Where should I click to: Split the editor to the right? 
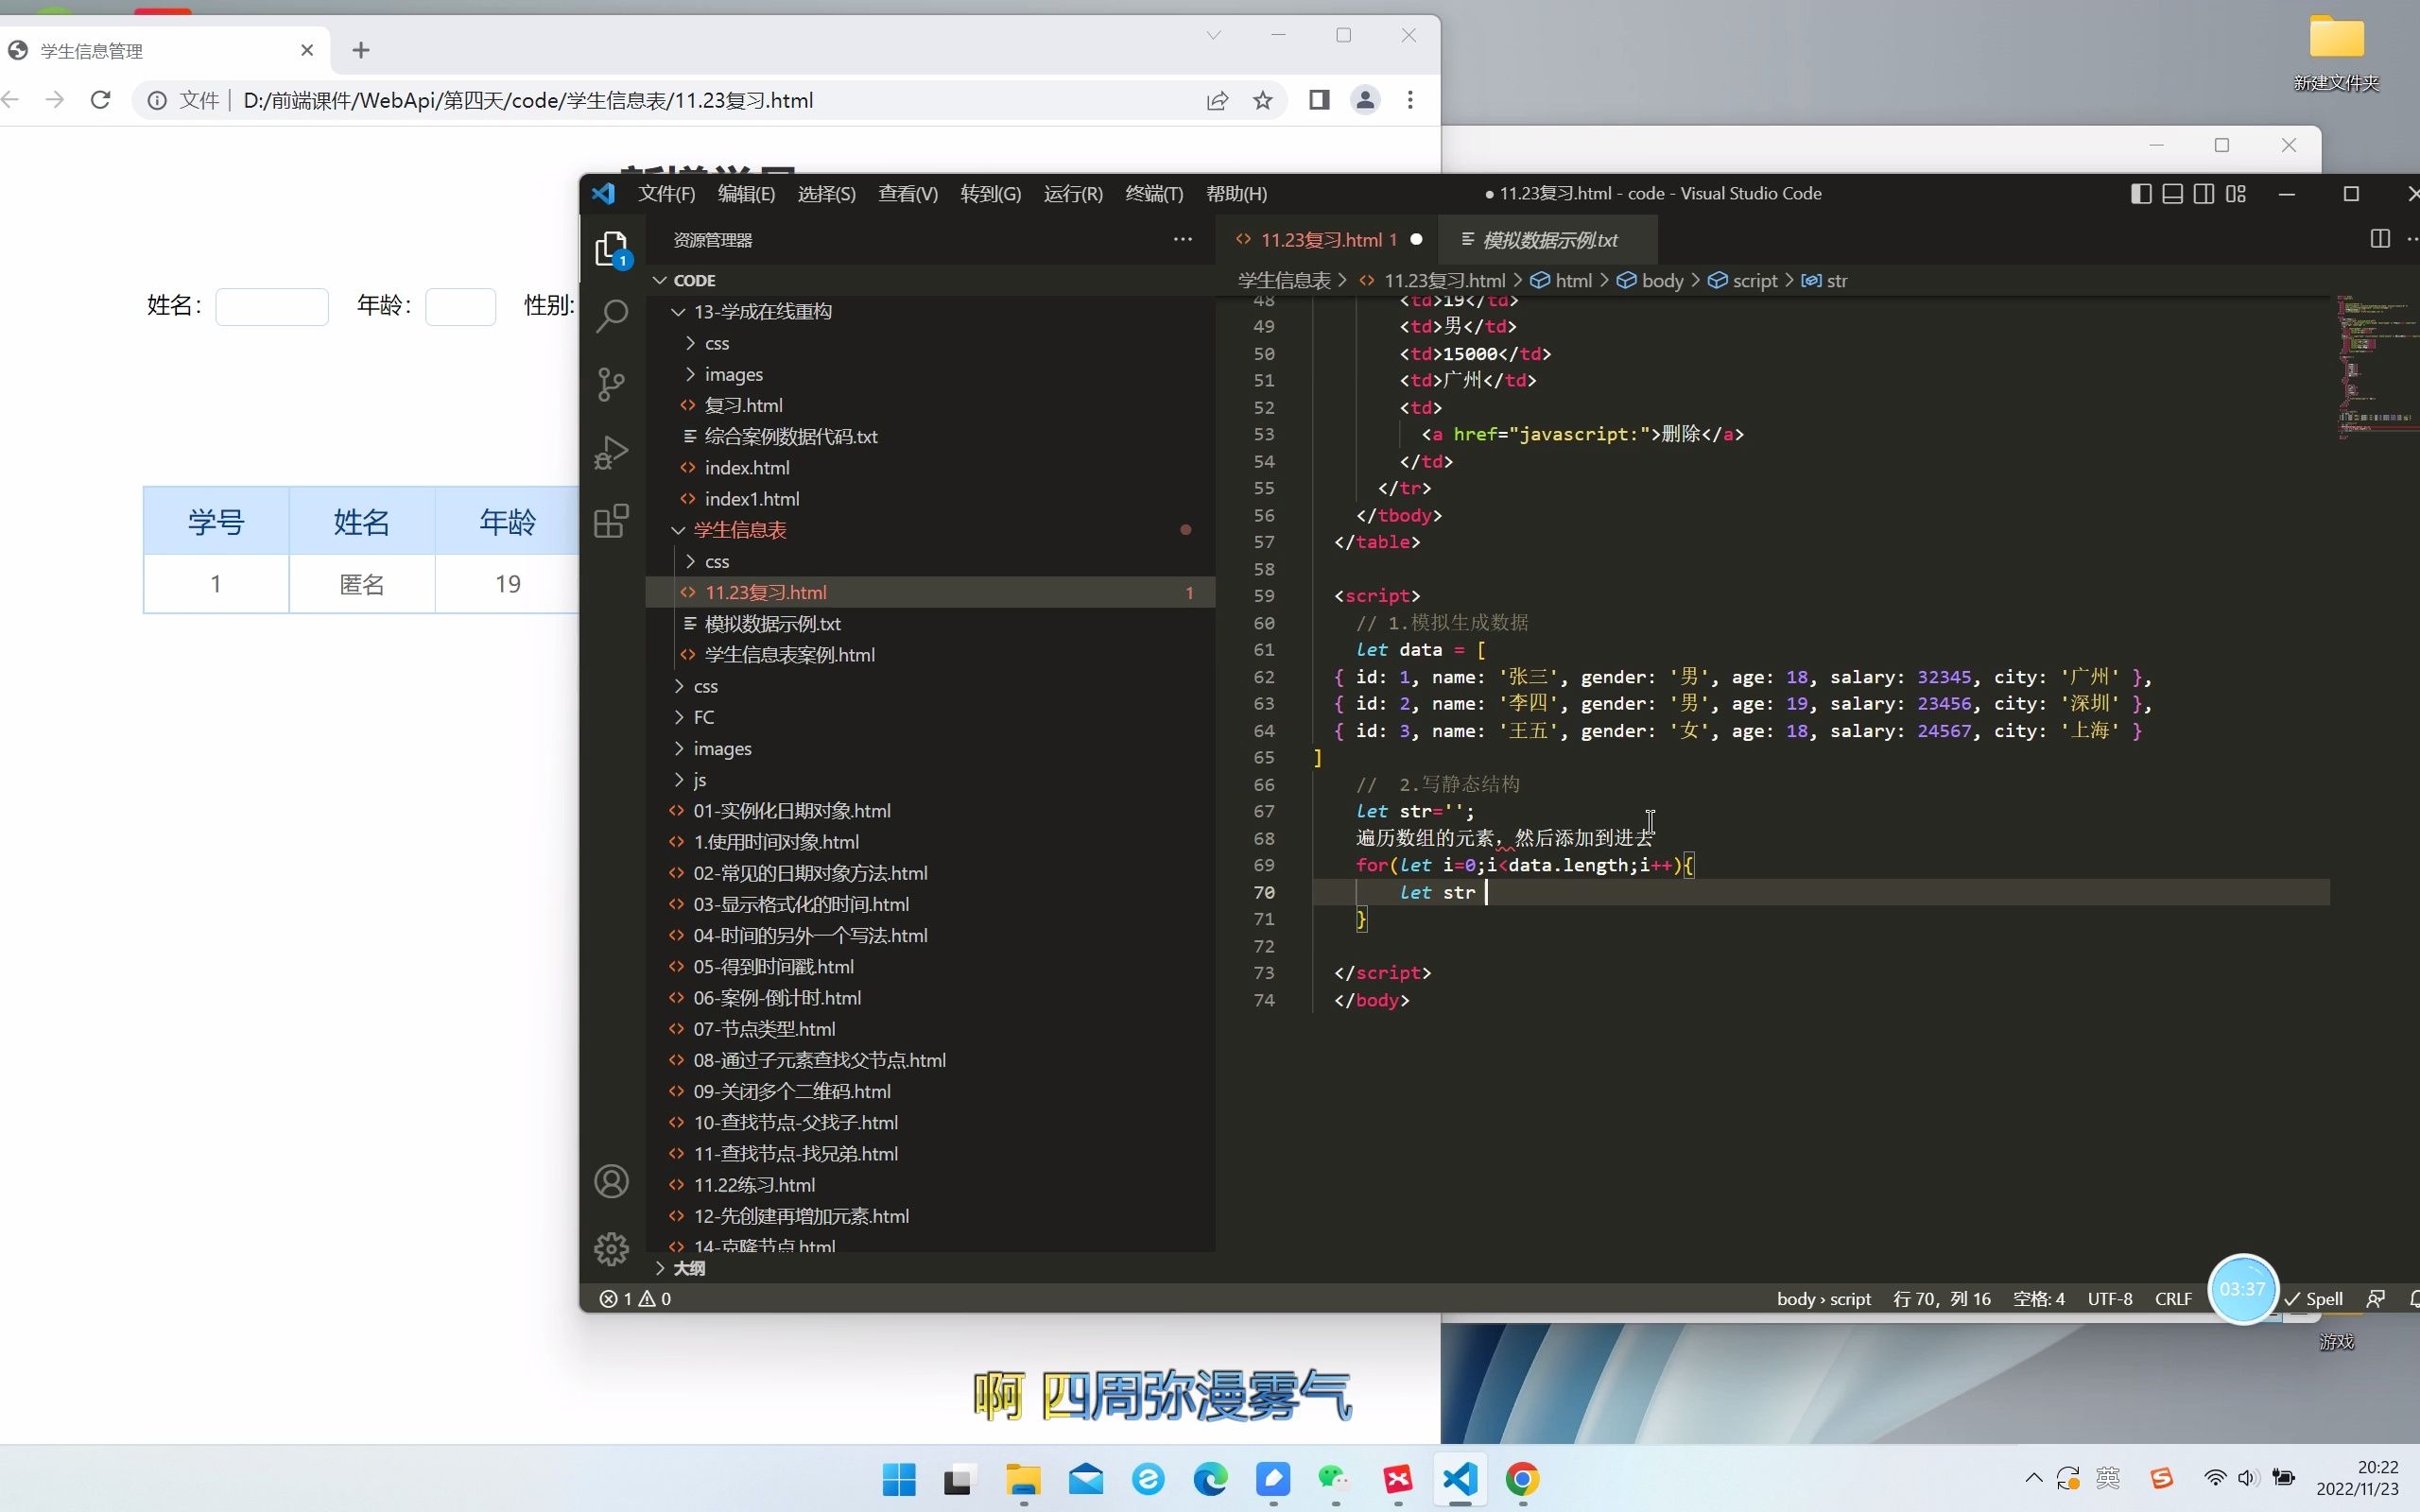2380,239
